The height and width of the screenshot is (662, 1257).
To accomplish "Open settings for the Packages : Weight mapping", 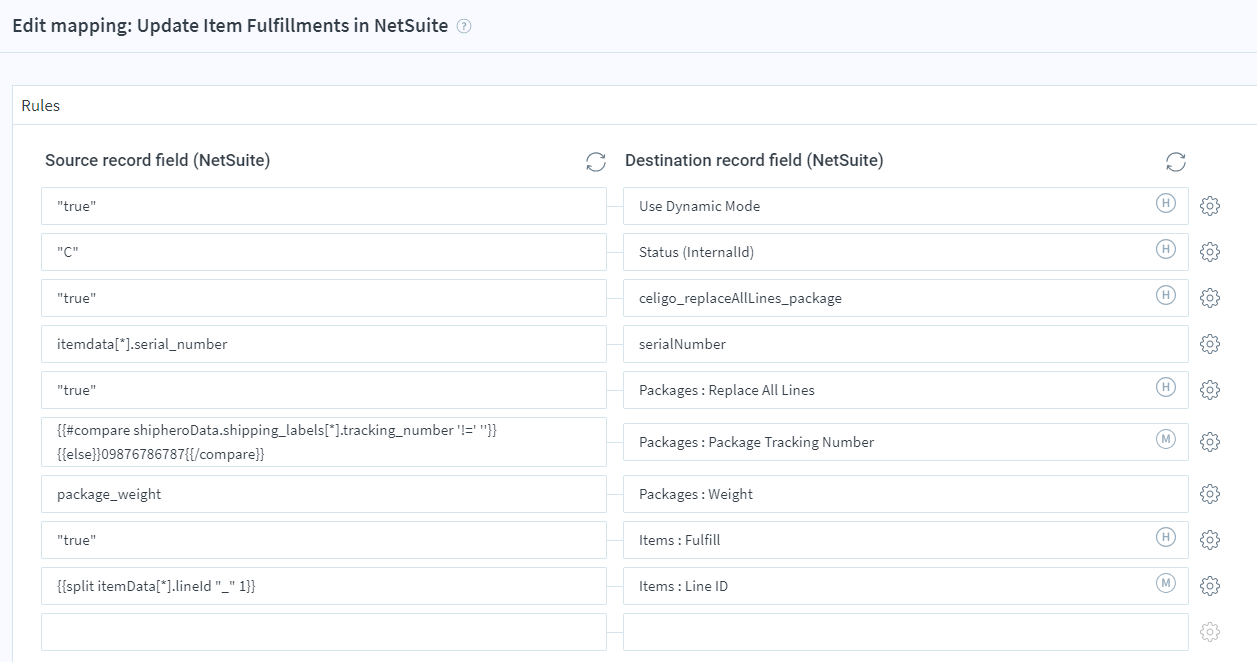I will click(x=1210, y=493).
